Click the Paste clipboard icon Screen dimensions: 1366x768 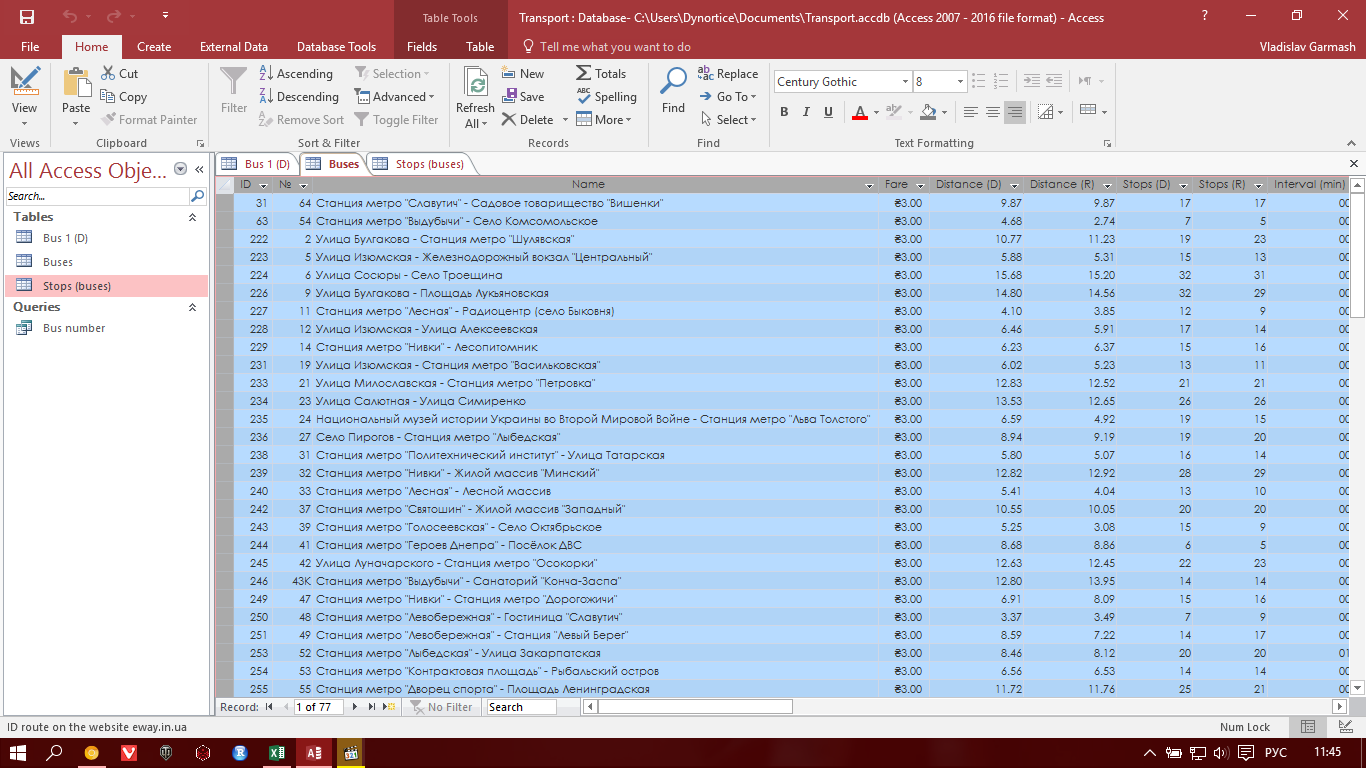pos(76,84)
